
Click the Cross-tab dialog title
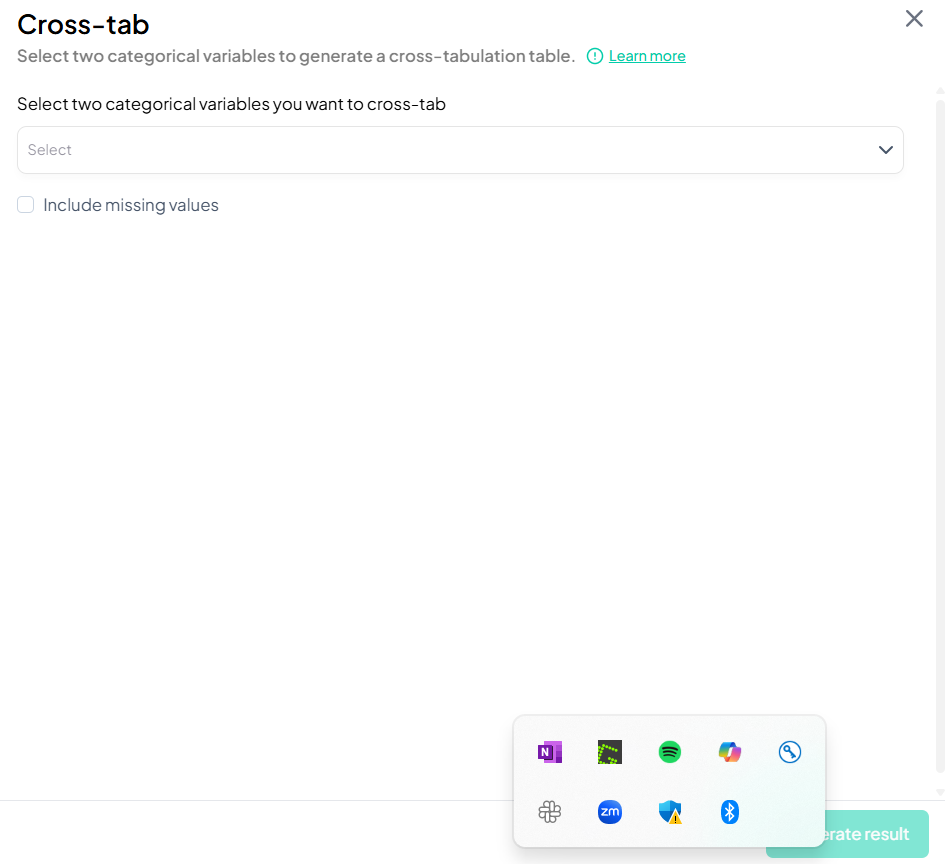pyautogui.click(x=83, y=24)
